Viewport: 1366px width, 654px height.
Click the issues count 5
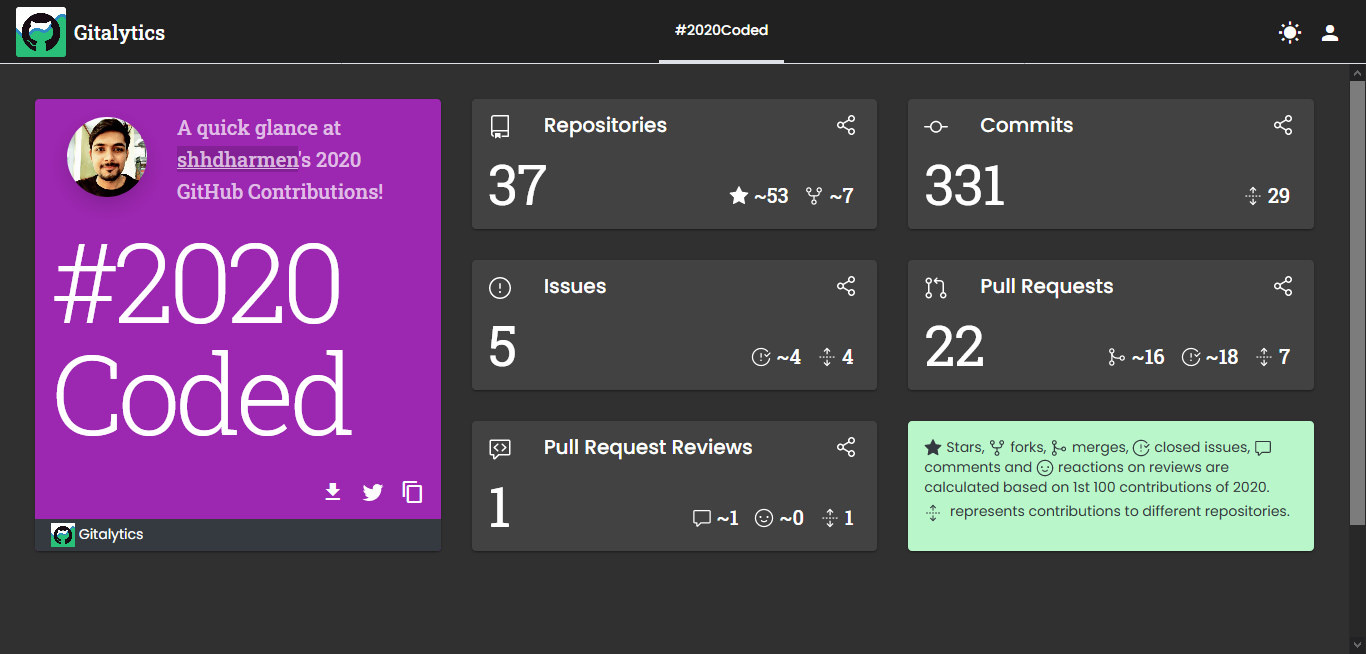coord(503,347)
